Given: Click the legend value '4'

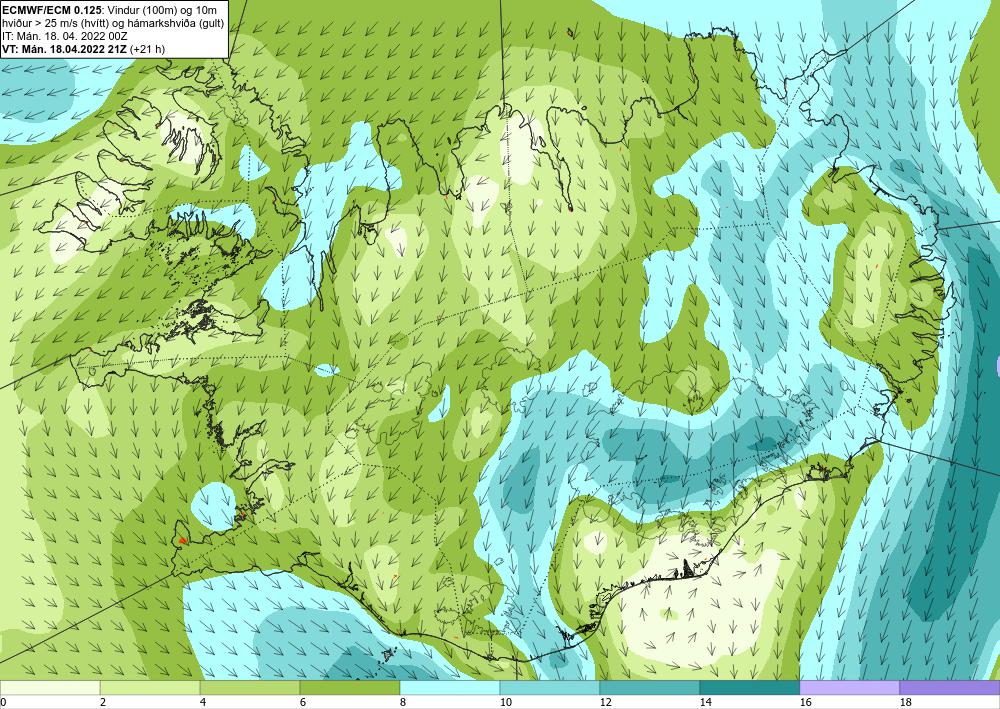Looking at the screenshot, I should point(203,702).
